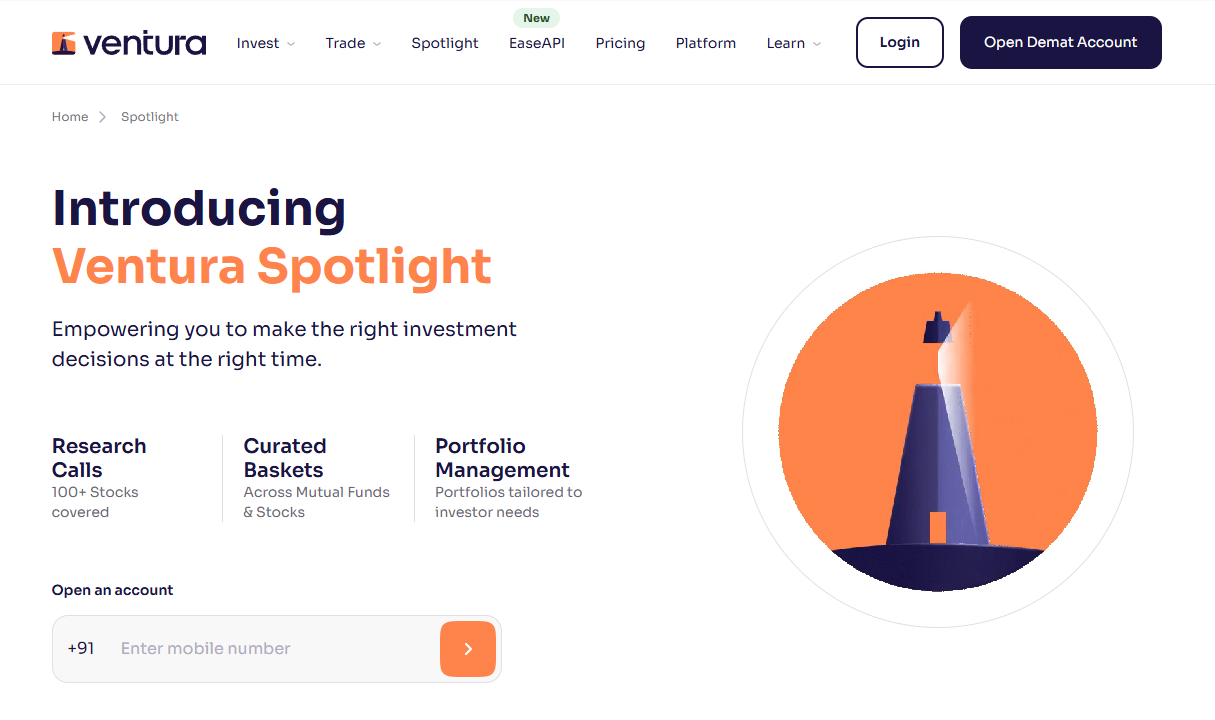Click the Open Demat Account button
The height and width of the screenshot is (720, 1215).
click(1060, 42)
